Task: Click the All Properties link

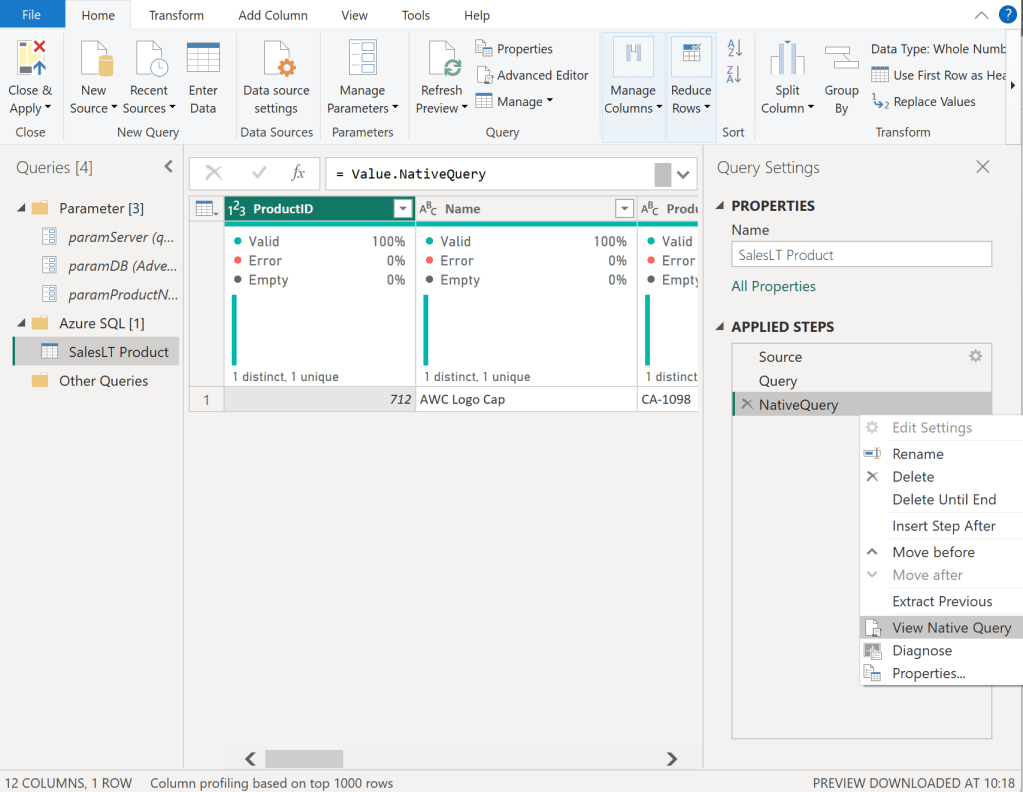Action: click(x=773, y=286)
